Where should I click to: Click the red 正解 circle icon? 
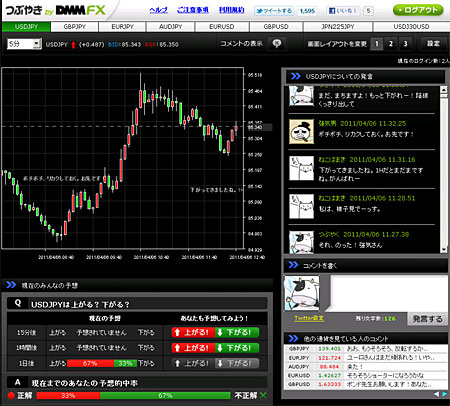11,396
